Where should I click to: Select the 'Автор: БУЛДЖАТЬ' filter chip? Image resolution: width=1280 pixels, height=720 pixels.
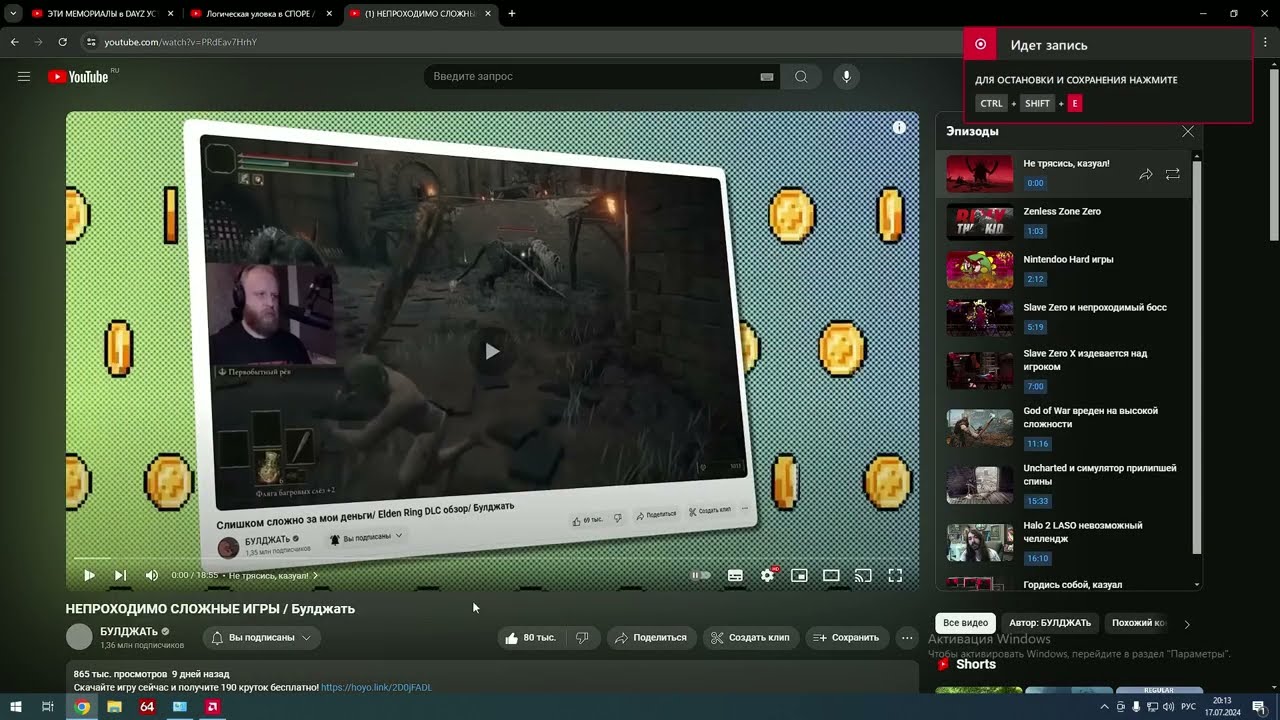point(1050,623)
